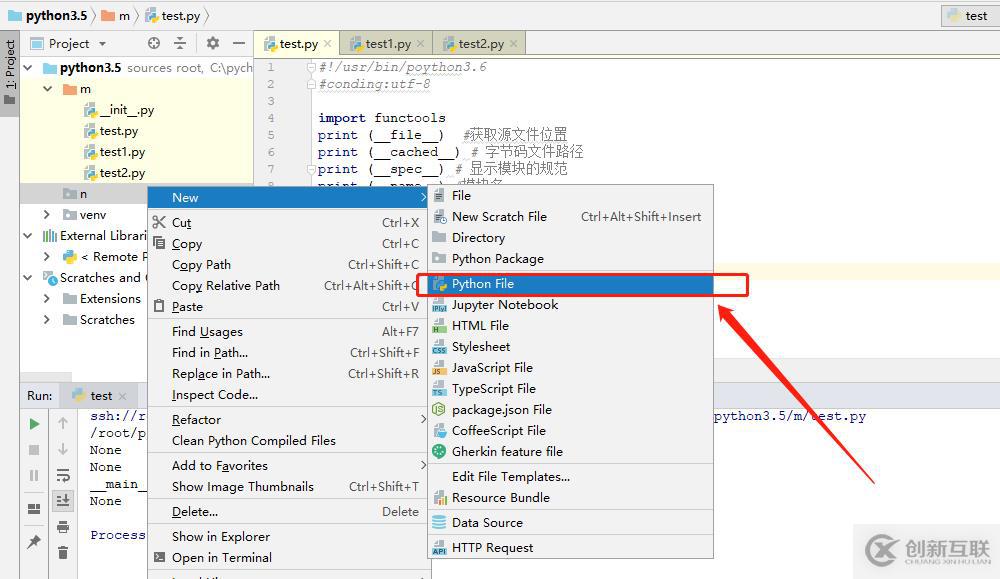
Task: Open Refactor submenu in context menu
Action: tap(288, 420)
